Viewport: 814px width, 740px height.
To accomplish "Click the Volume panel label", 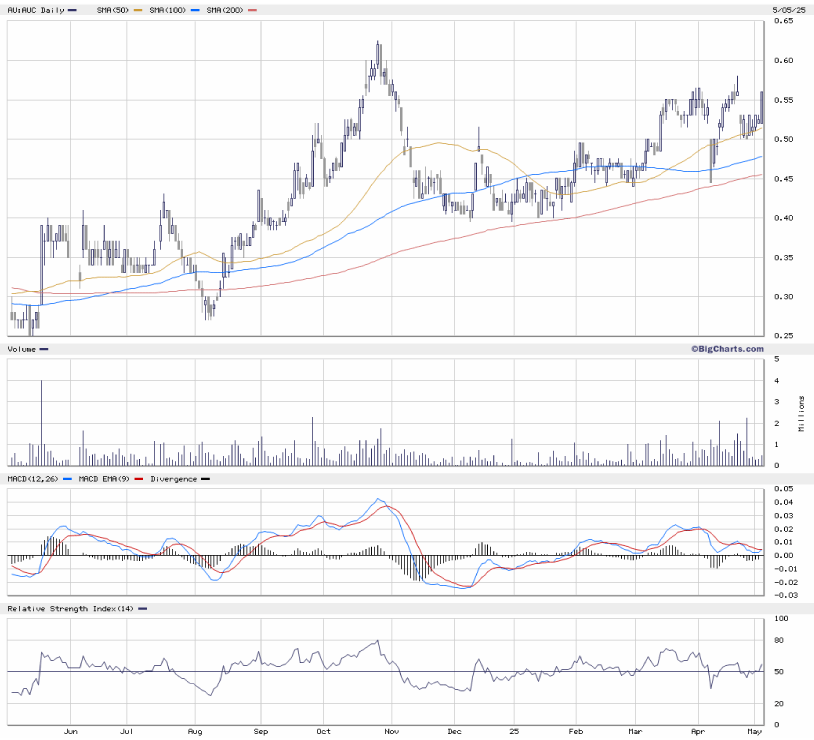I will click(x=22, y=349).
